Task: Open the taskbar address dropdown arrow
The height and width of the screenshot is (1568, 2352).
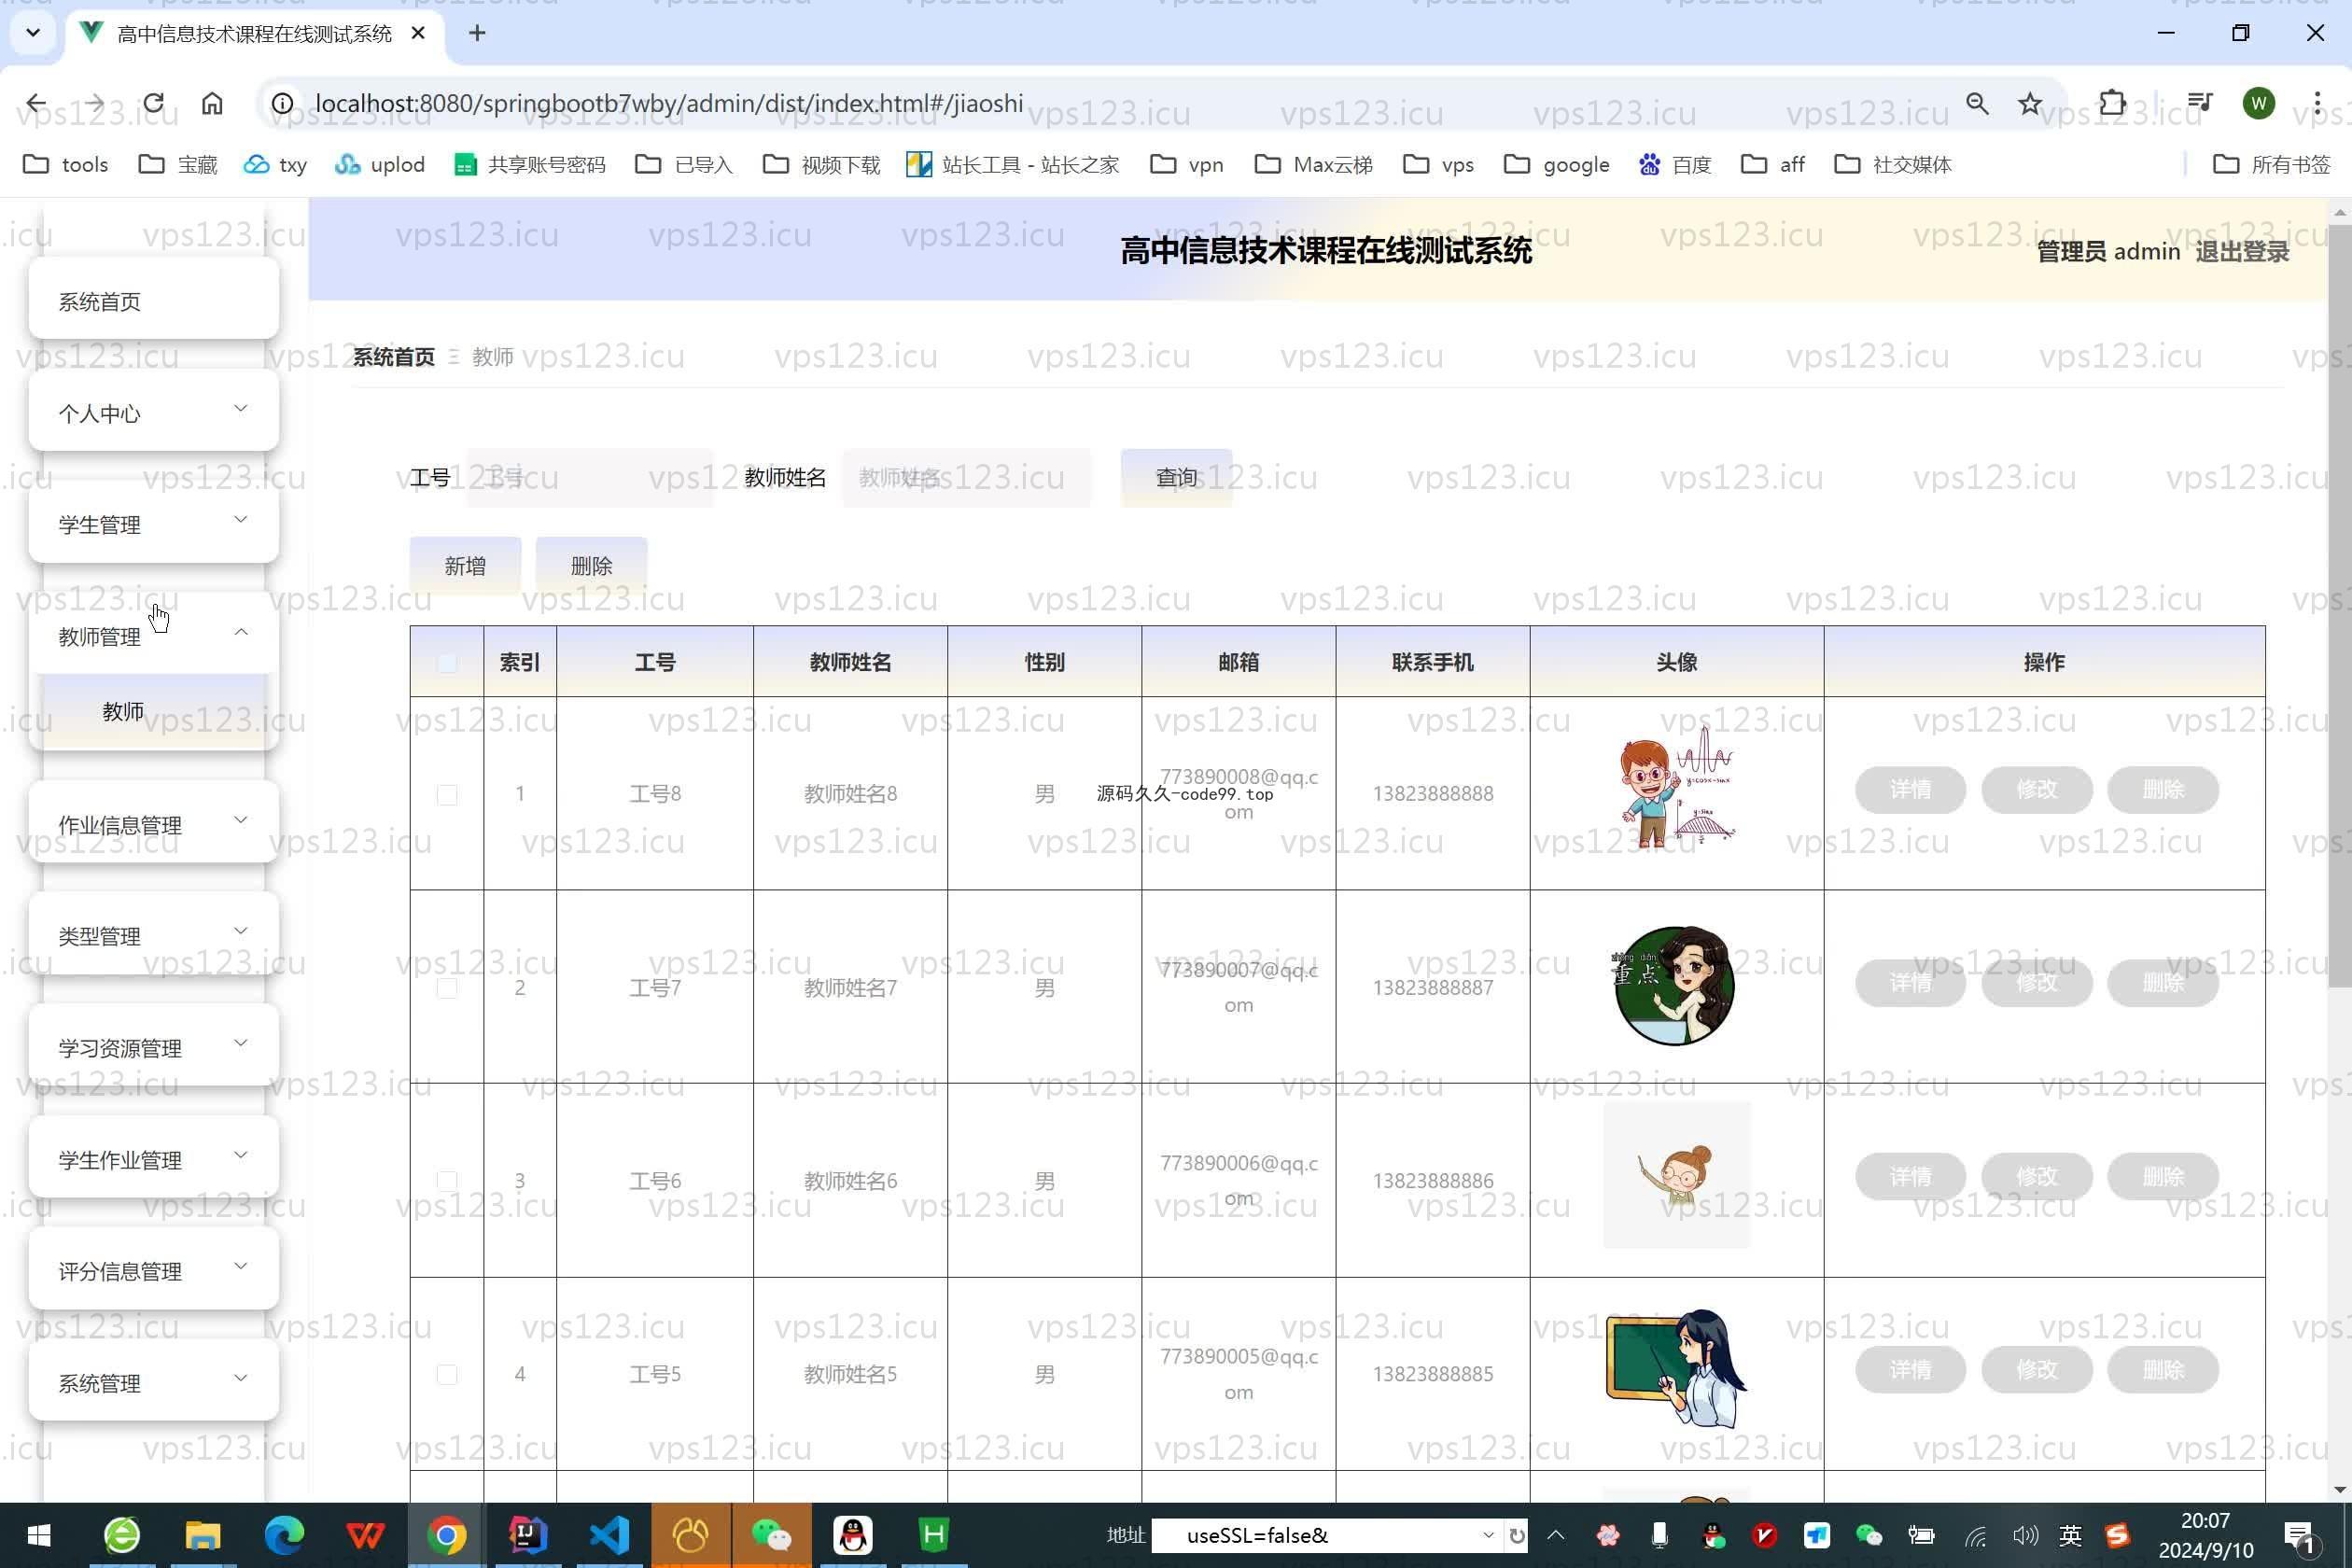Action: pos(1488,1535)
